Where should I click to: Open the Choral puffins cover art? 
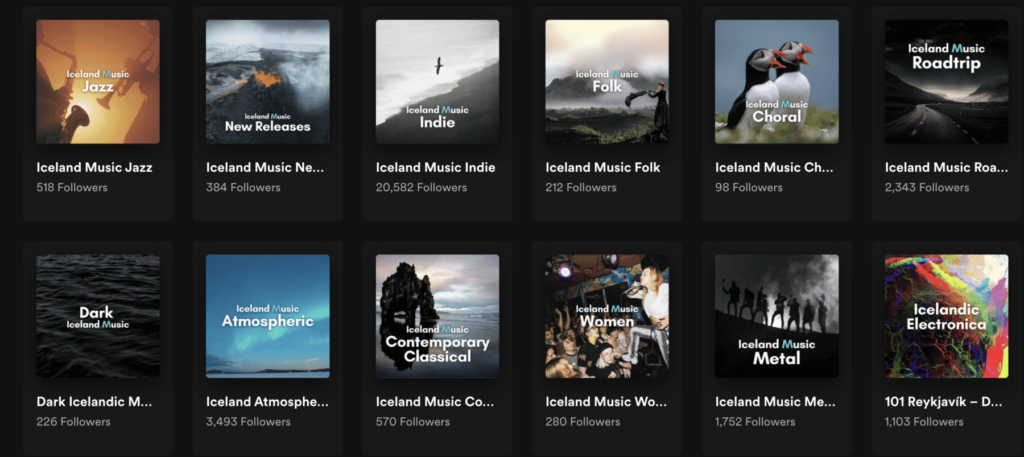click(777, 82)
